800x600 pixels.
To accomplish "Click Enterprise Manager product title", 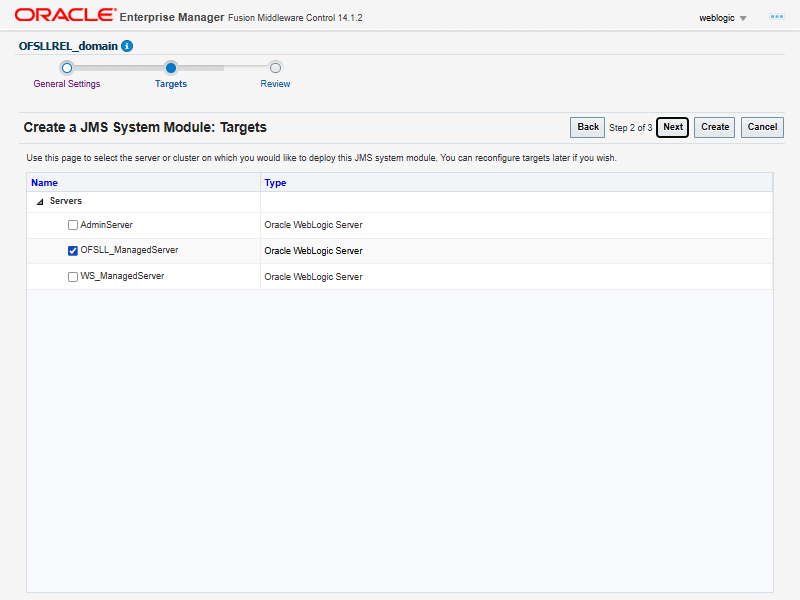I will coord(172,17).
